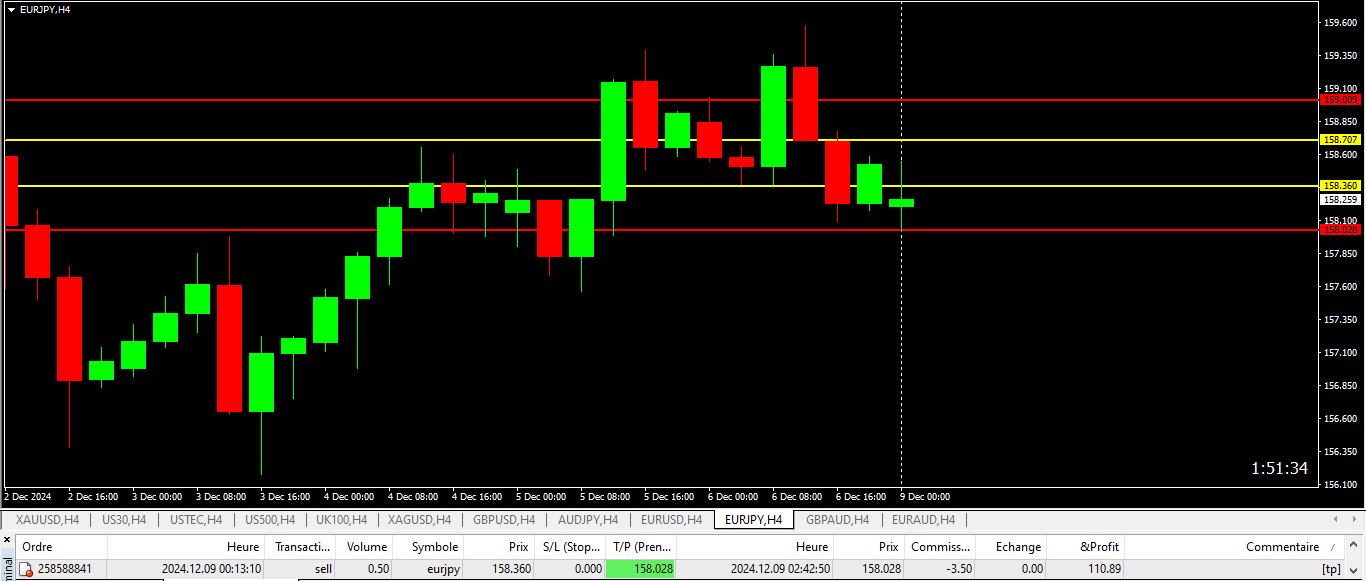Click the Transacti... column header
The image size is (1366, 581).
pyautogui.click(x=300, y=547)
